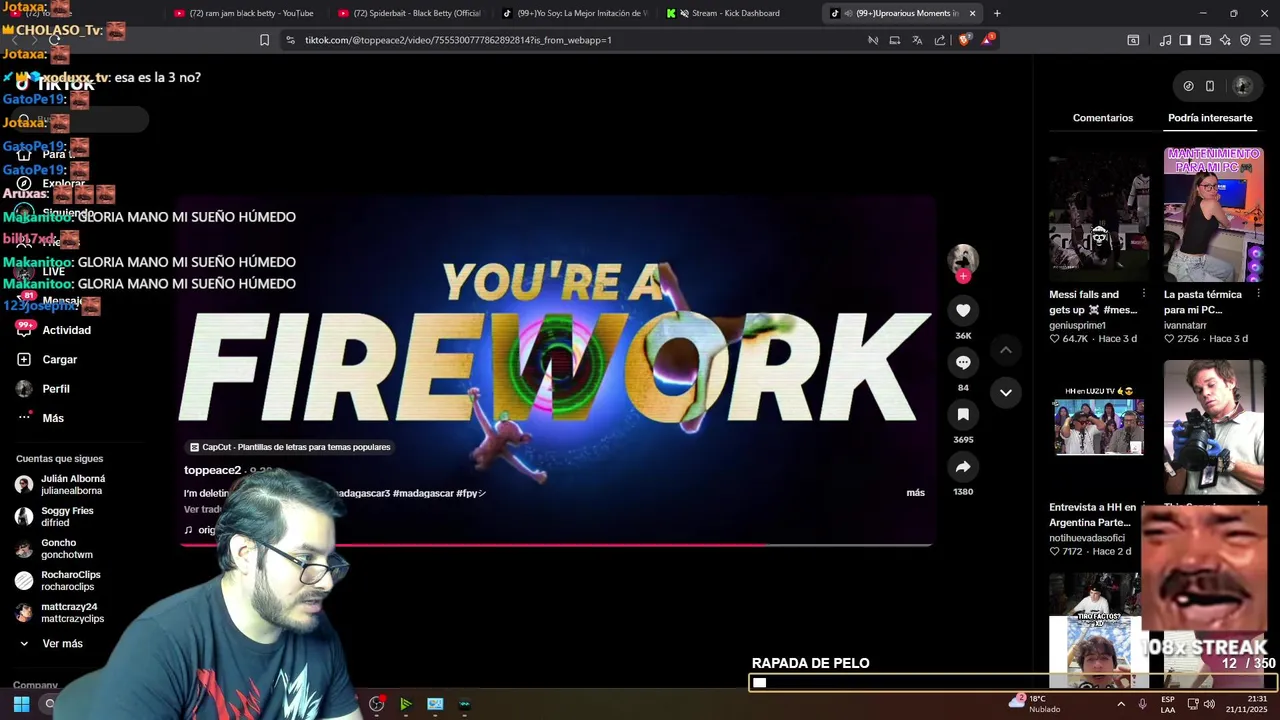Open the HH en LUZU TV video thumbnail

(1099, 427)
